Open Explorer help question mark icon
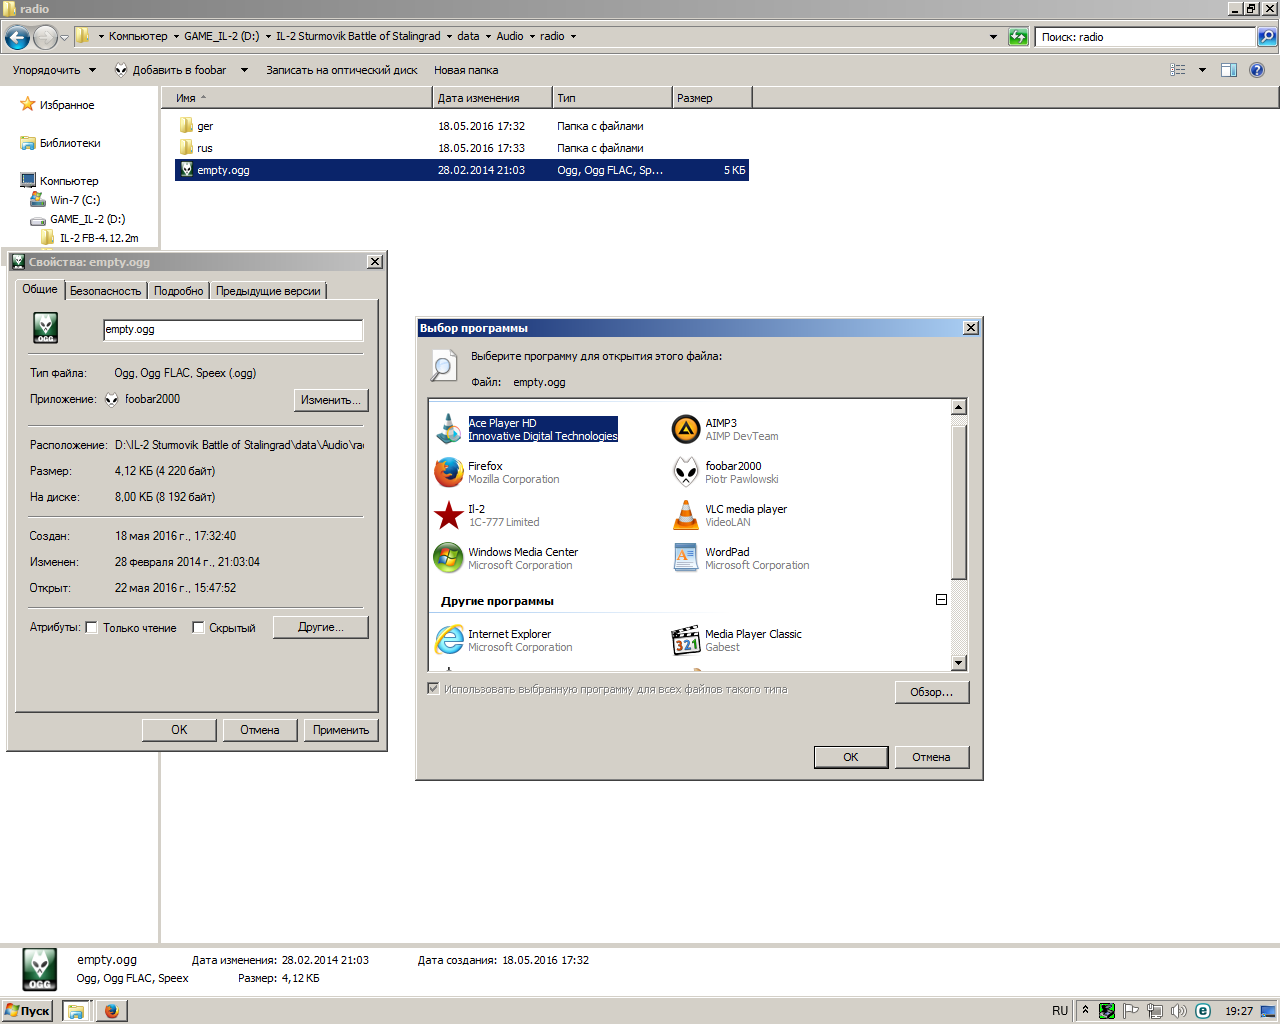 (x=1257, y=70)
